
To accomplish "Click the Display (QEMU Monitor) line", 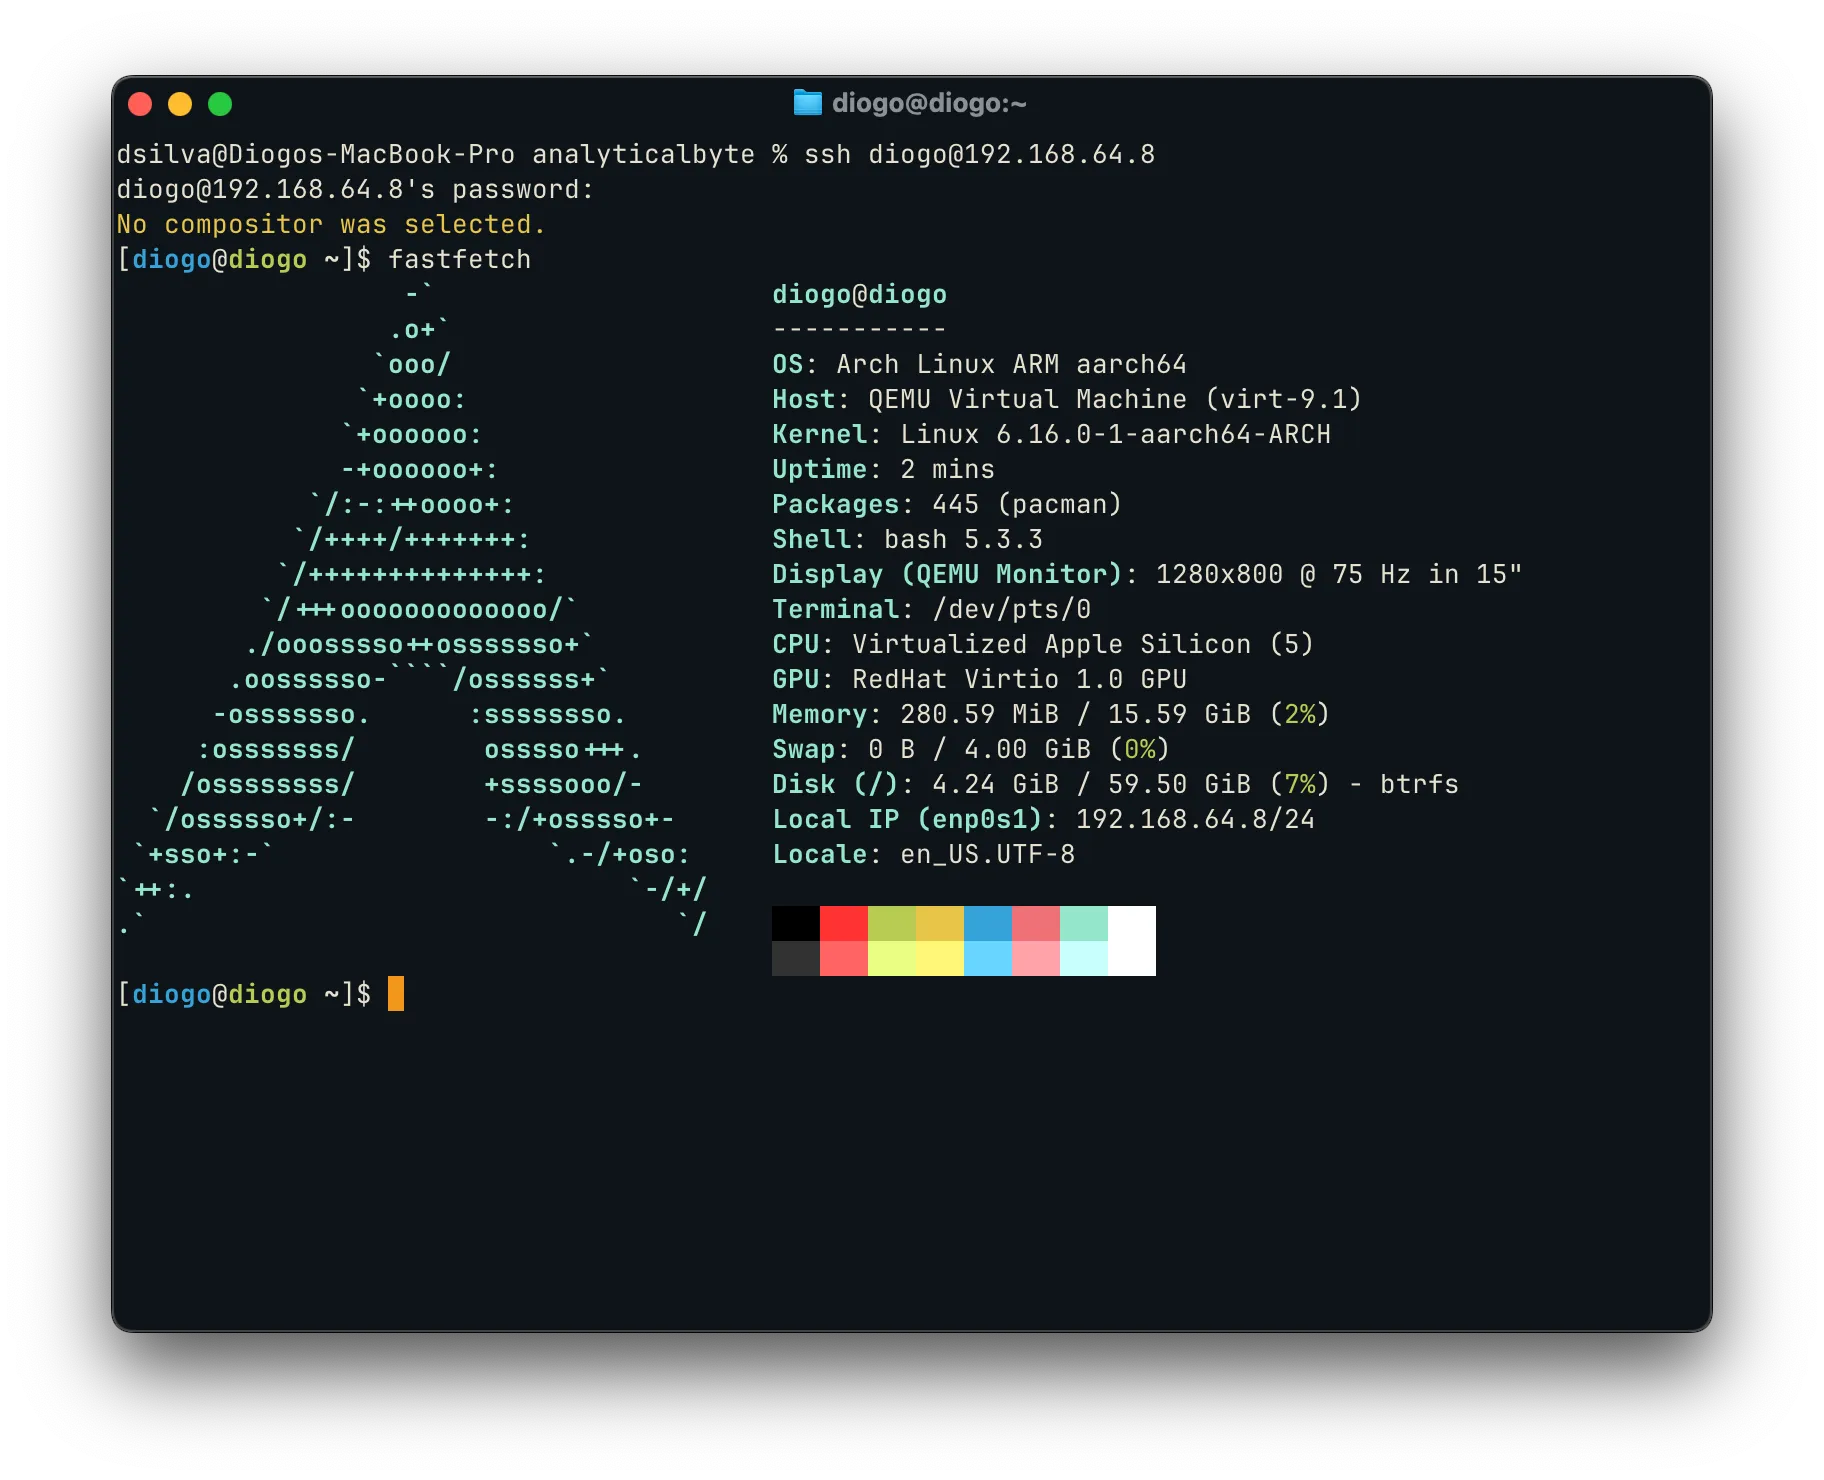I will point(1147,575).
